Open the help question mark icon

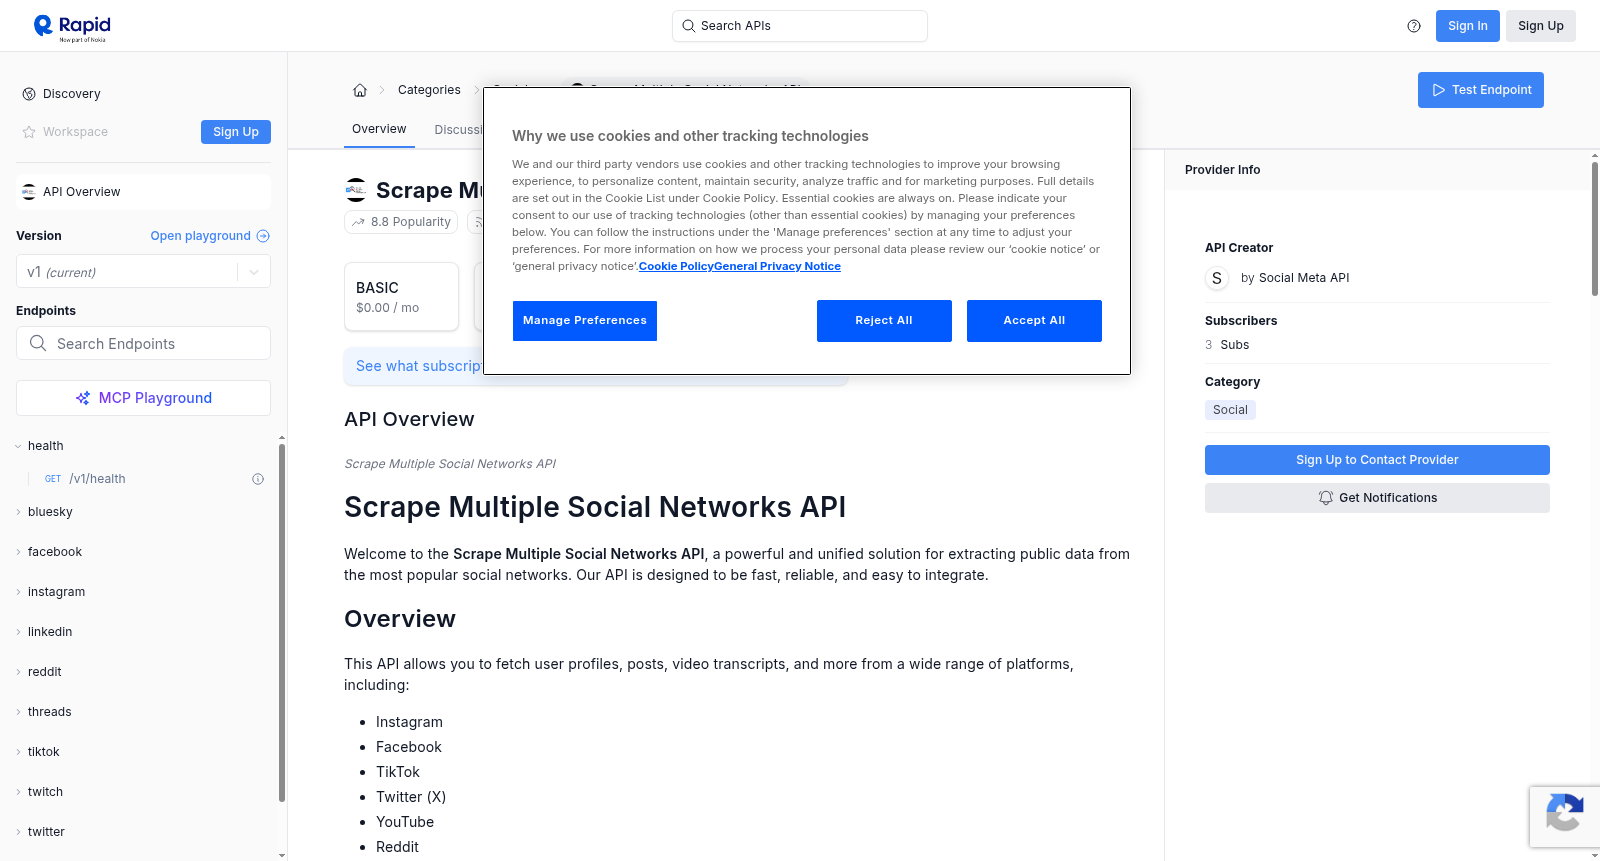[x=1414, y=26]
